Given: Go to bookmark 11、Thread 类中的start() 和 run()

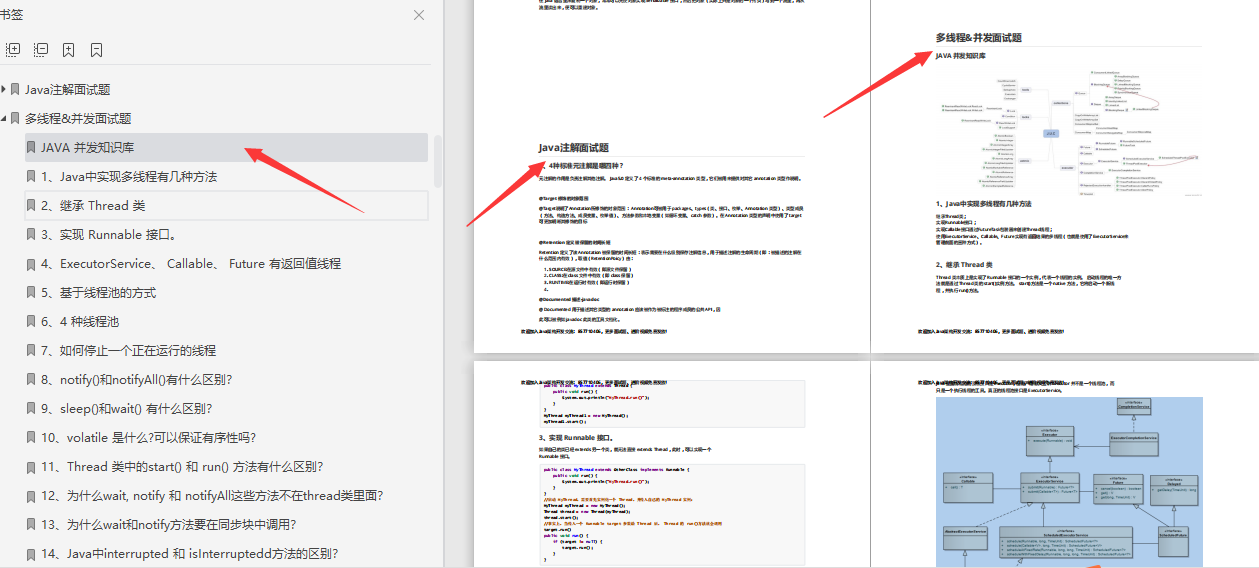Looking at the screenshot, I should click(182, 466).
